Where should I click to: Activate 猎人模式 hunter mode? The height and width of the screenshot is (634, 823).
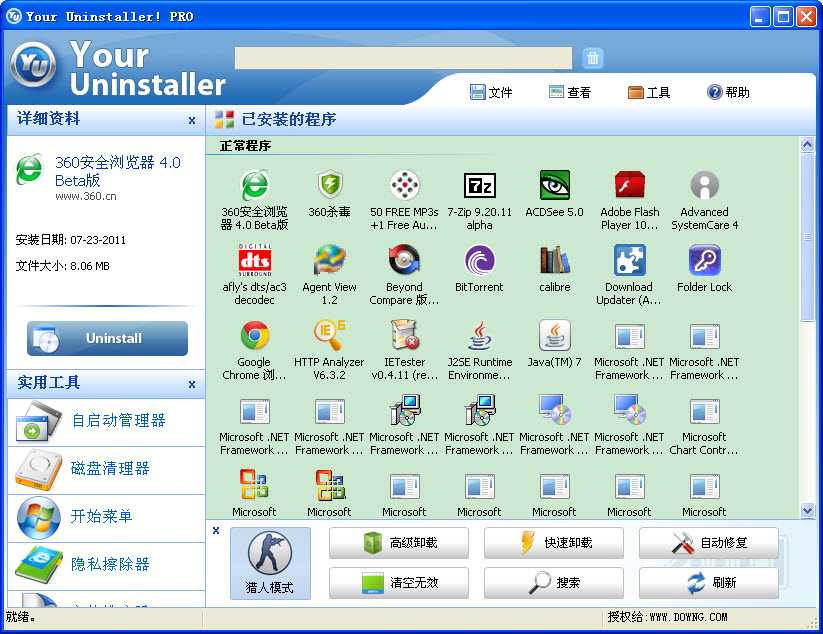[269, 562]
